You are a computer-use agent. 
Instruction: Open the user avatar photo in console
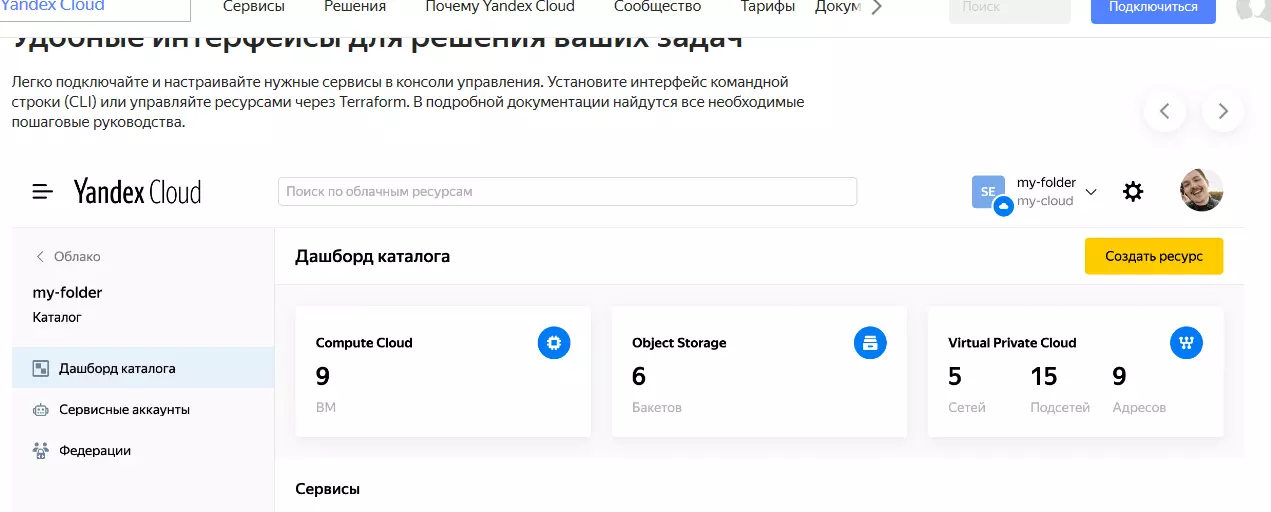(x=1201, y=190)
